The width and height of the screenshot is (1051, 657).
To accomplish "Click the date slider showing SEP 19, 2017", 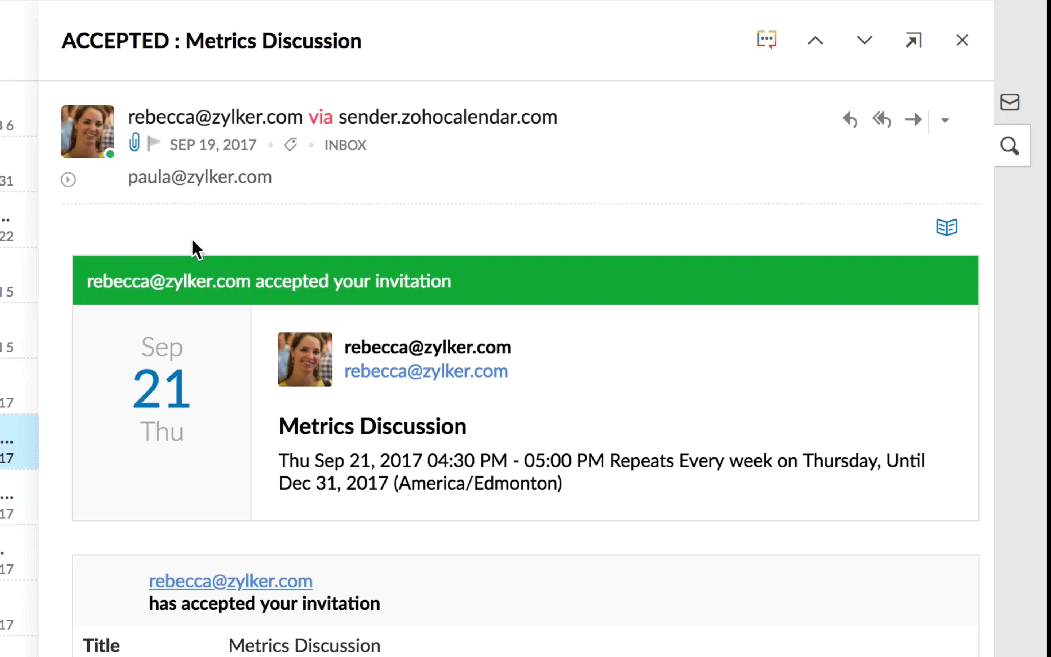I will tap(214, 144).
